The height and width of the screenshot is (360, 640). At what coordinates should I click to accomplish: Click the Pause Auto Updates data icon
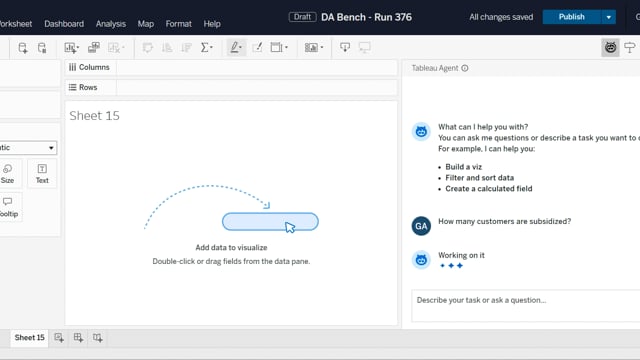point(42,48)
